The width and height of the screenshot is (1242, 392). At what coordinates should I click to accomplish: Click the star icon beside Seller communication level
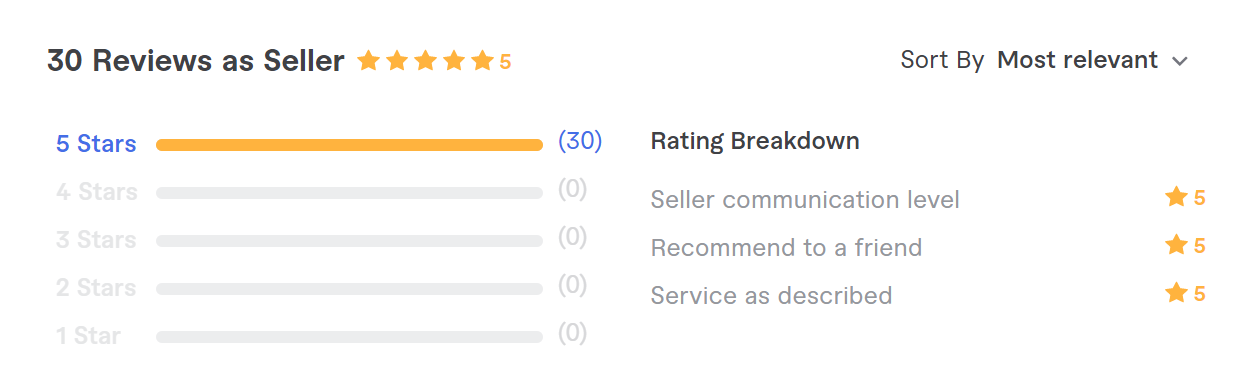(x=1176, y=197)
